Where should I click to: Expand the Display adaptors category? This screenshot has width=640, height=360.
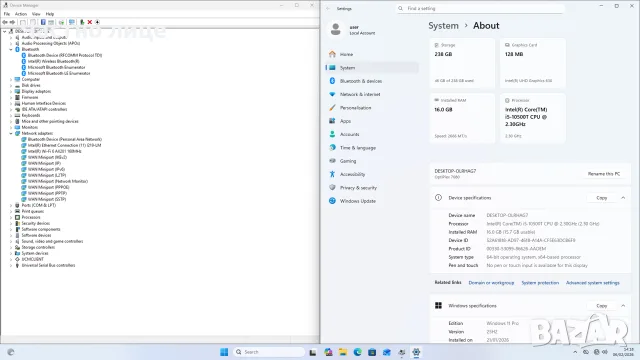[x=11, y=91]
